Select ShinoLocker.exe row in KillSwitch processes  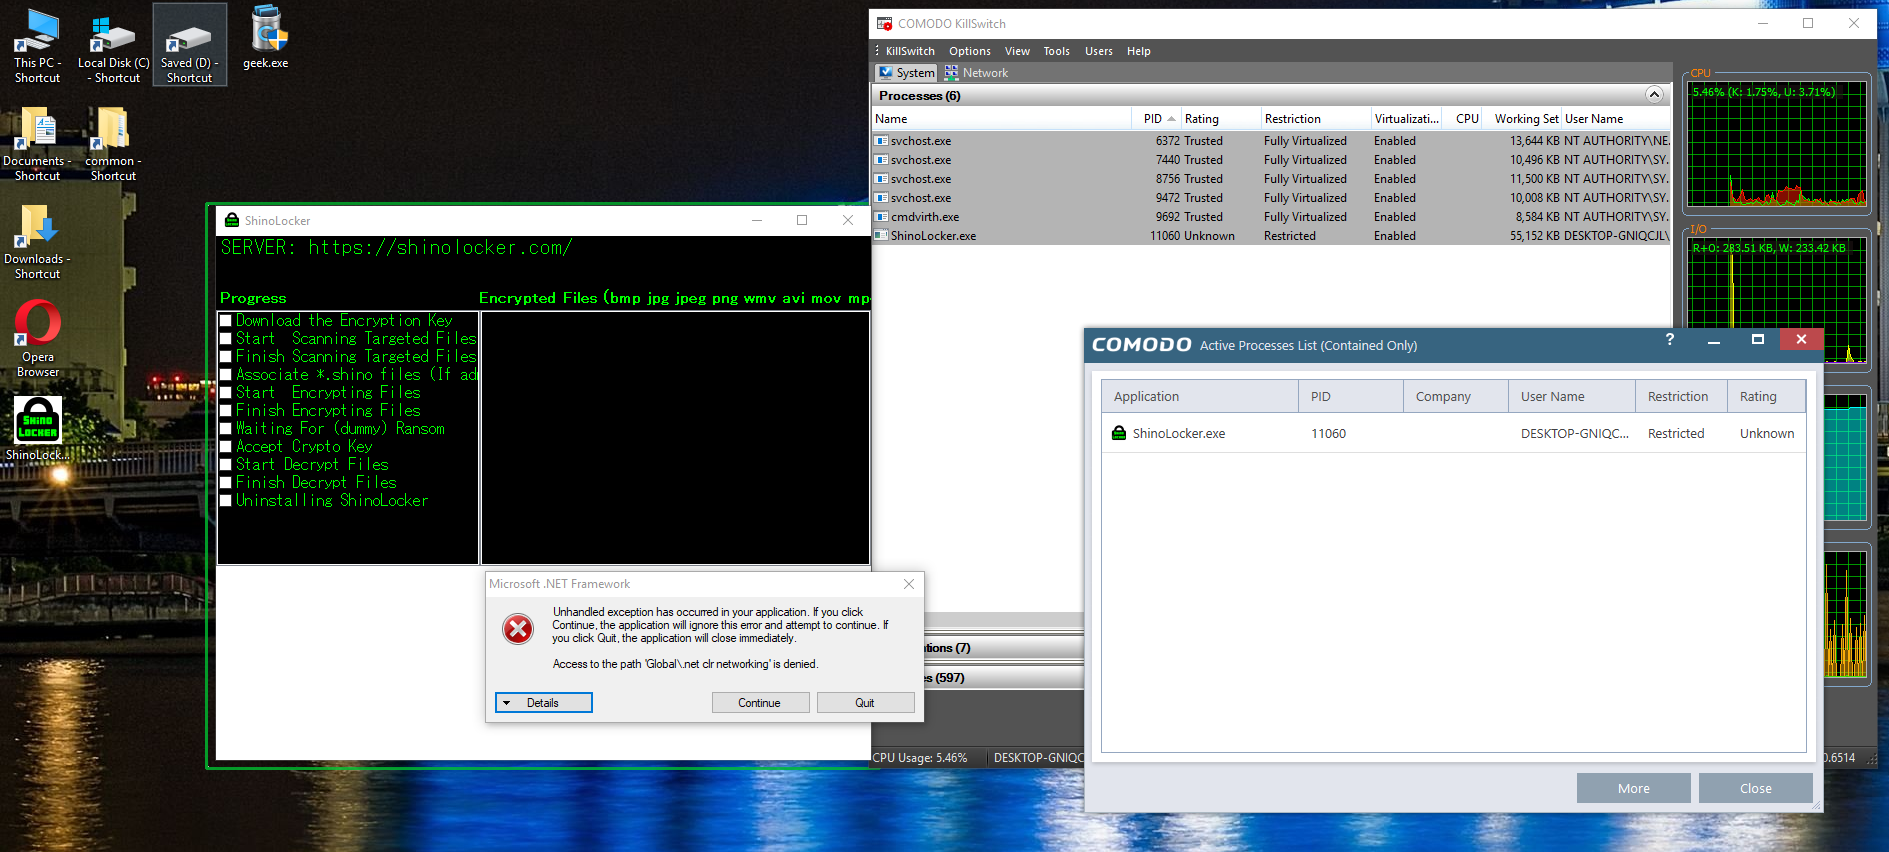(1272, 236)
